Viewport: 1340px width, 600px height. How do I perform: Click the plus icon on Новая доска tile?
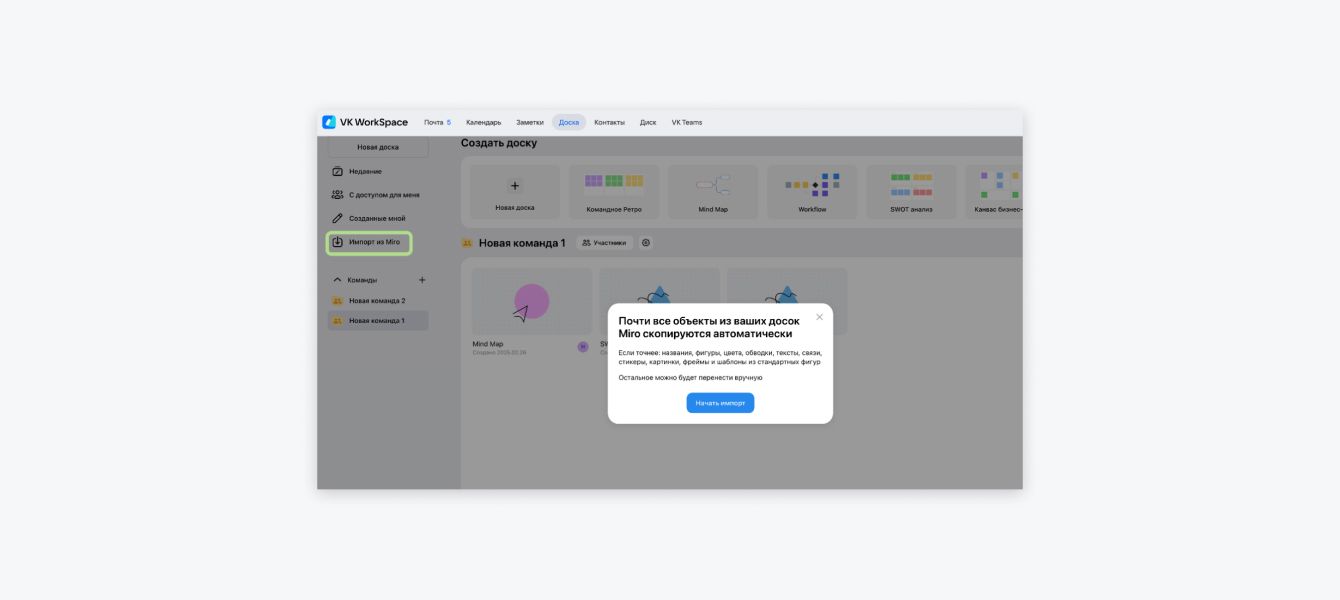[515, 186]
